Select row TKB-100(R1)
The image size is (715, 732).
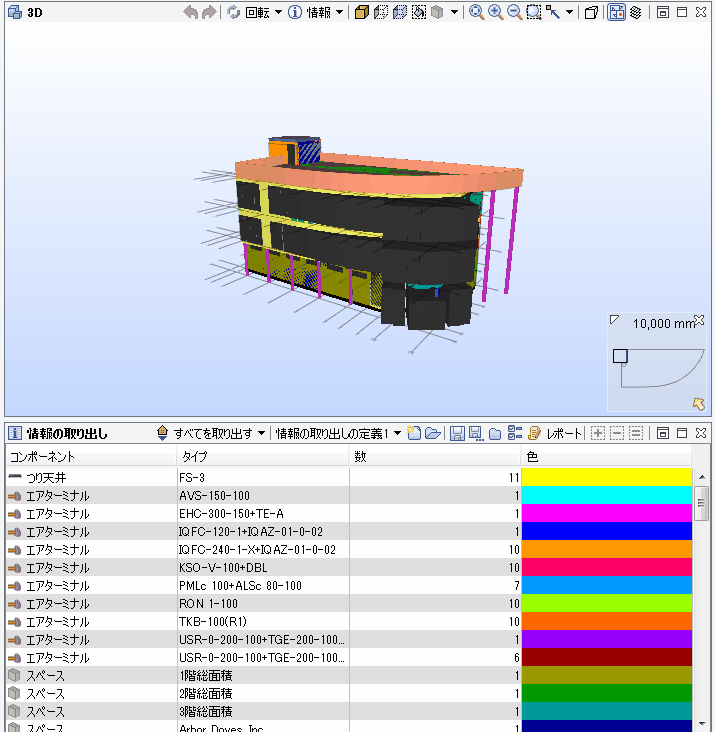(349, 621)
